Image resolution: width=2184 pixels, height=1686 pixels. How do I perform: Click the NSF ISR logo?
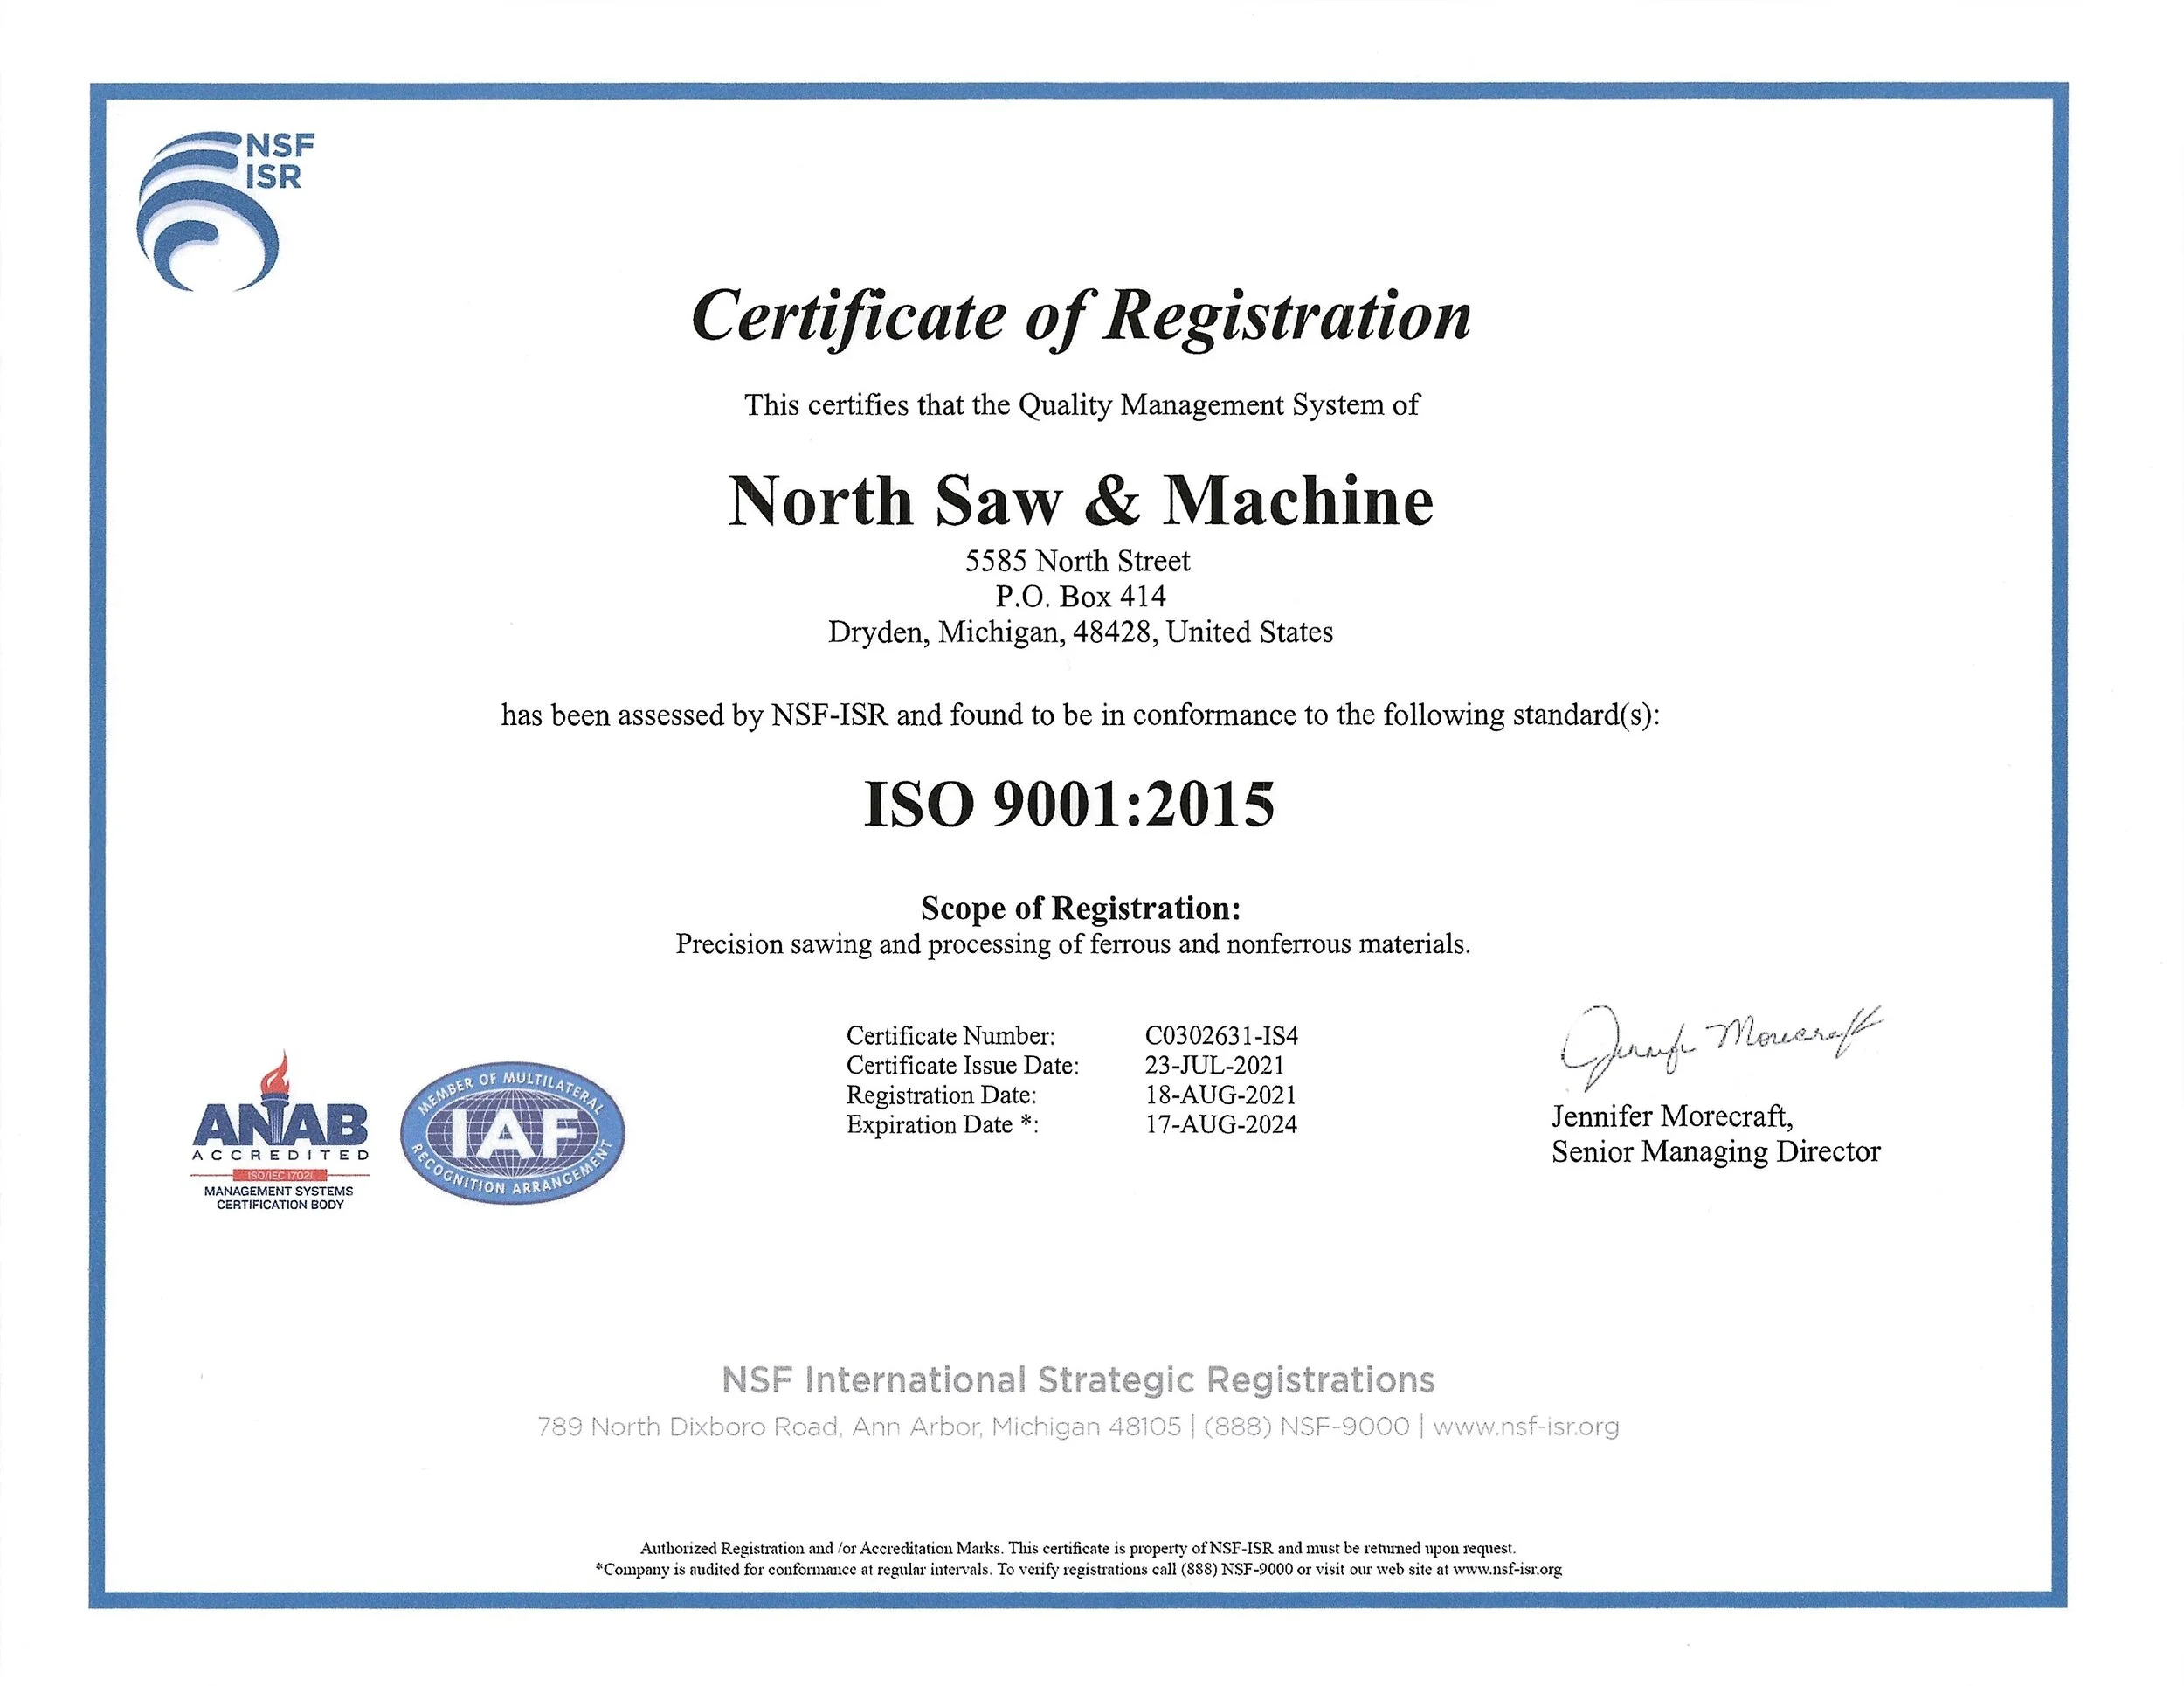tap(218, 210)
